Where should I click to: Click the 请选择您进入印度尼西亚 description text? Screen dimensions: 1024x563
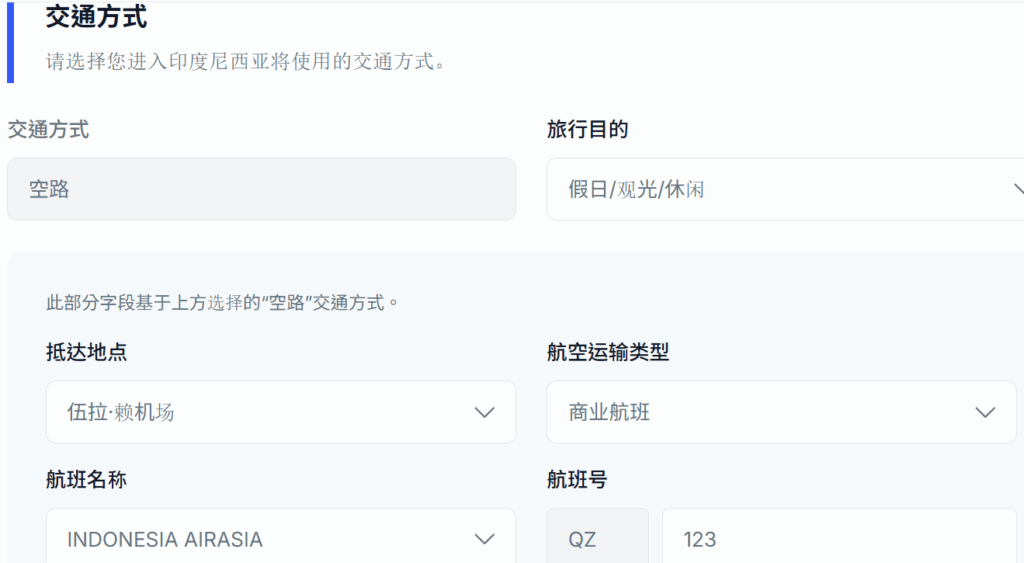pos(245,61)
